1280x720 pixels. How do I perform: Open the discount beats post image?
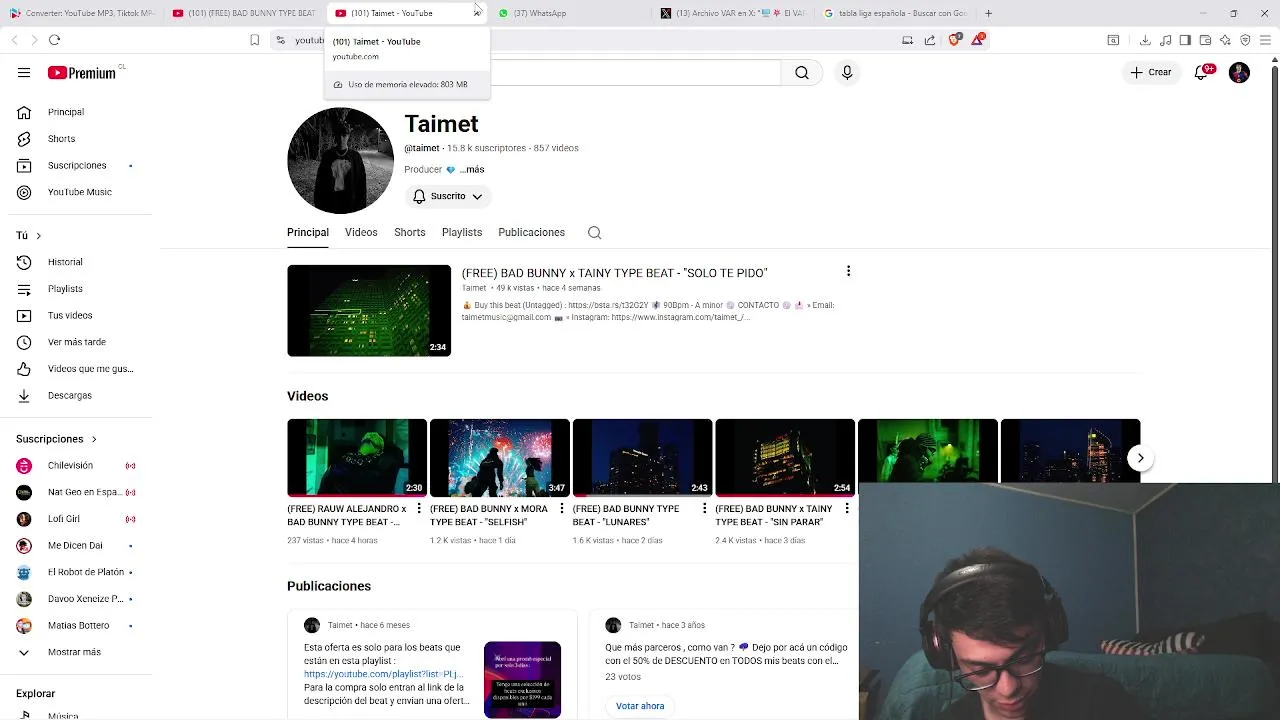click(522, 680)
